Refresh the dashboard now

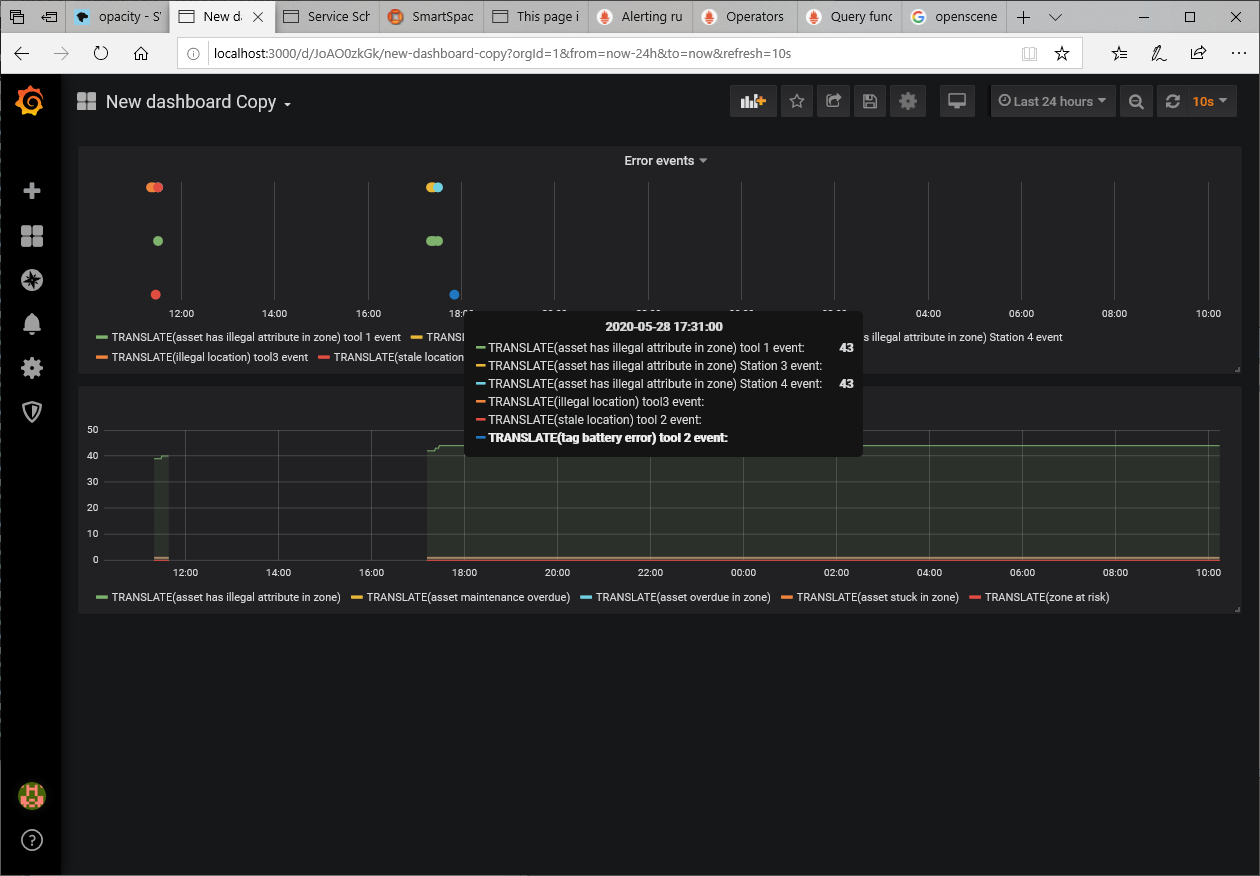(1173, 101)
